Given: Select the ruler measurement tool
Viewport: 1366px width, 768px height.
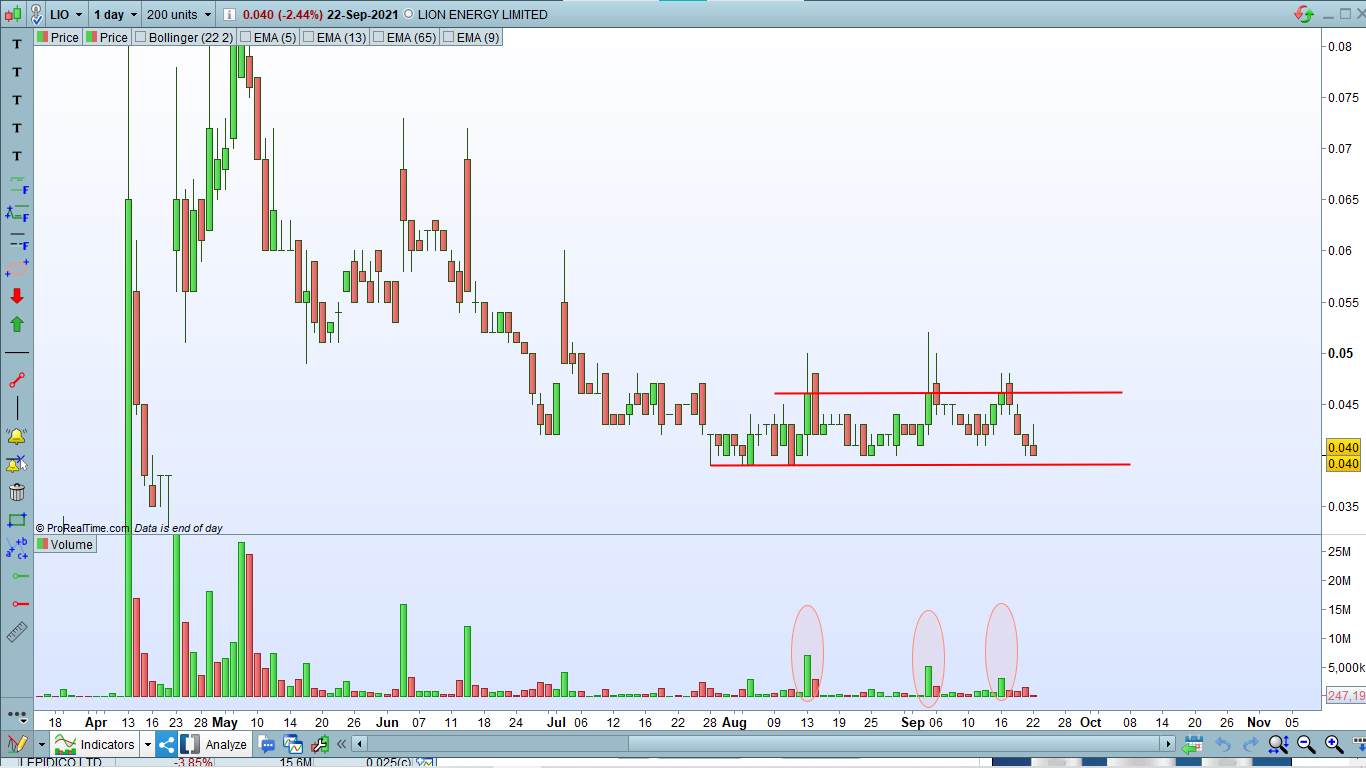Looking at the screenshot, I should [x=17, y=632].
